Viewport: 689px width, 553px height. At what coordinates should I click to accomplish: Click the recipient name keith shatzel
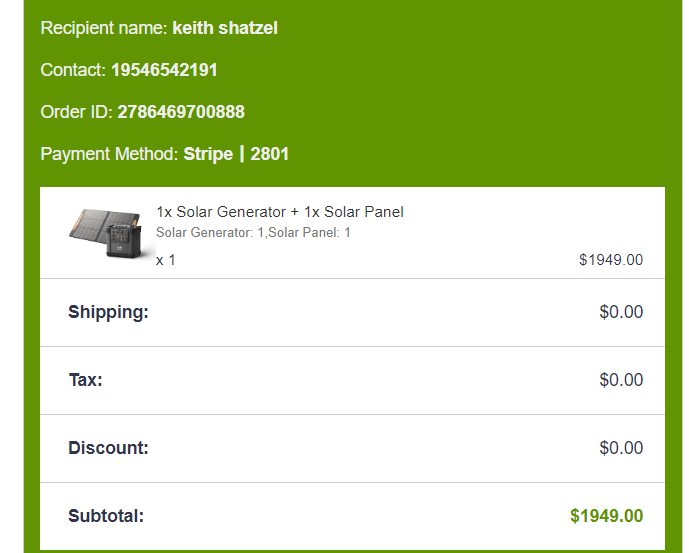(x=225, y=28)
